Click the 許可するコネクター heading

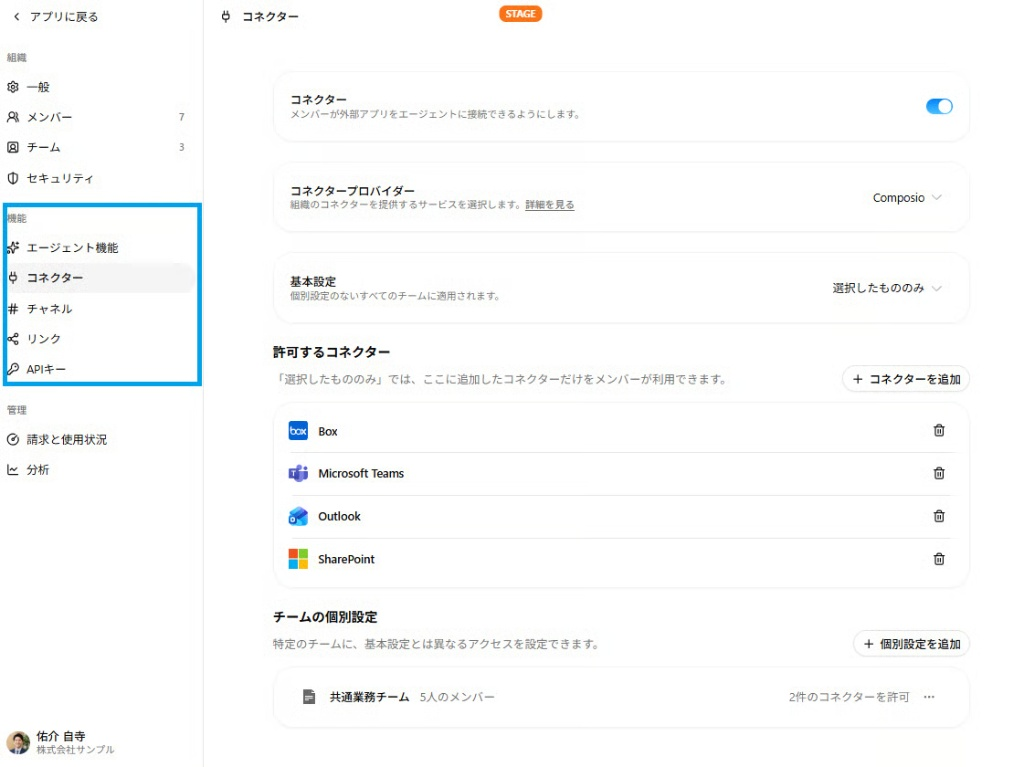point(331,352)
